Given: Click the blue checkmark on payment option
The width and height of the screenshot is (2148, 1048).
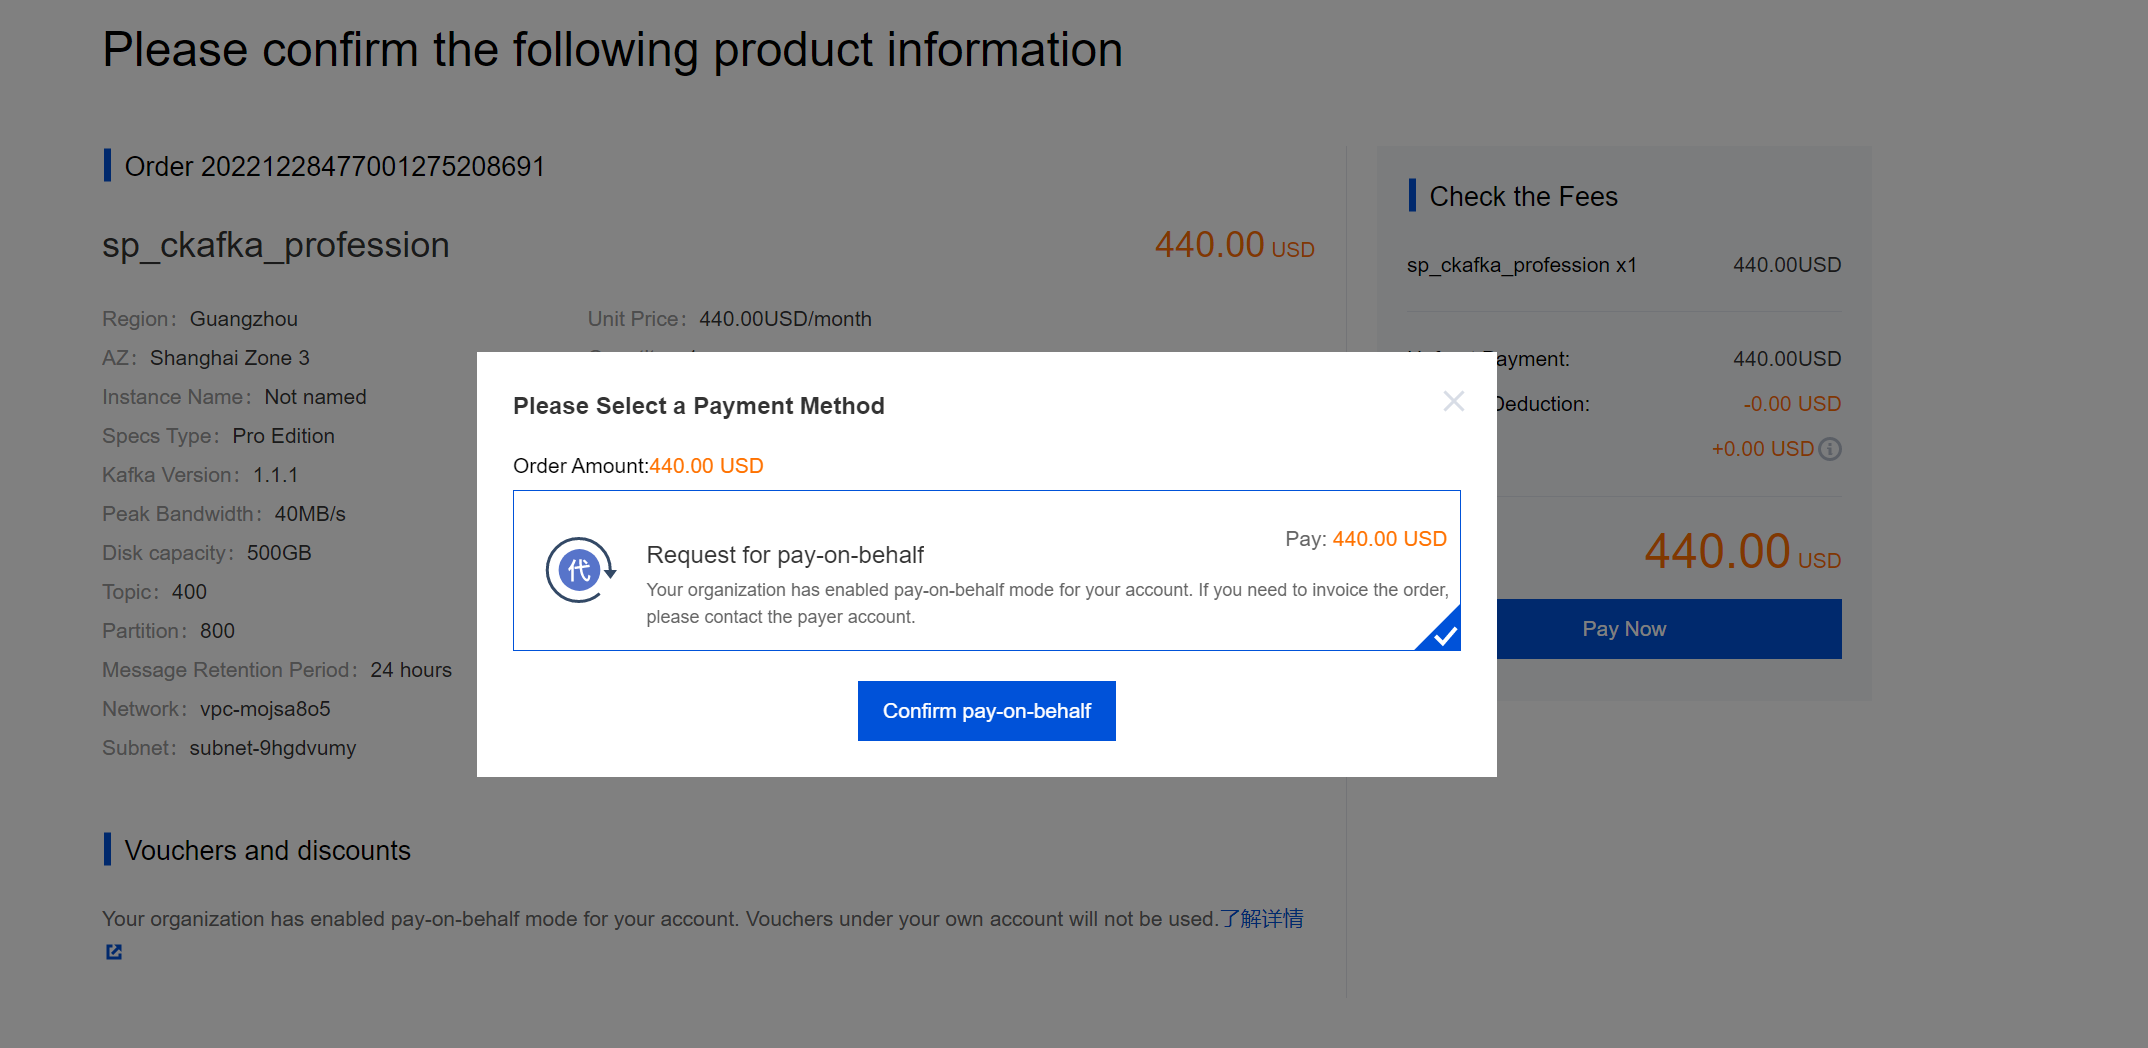Looking at the screenshot, I should 1443,634.
